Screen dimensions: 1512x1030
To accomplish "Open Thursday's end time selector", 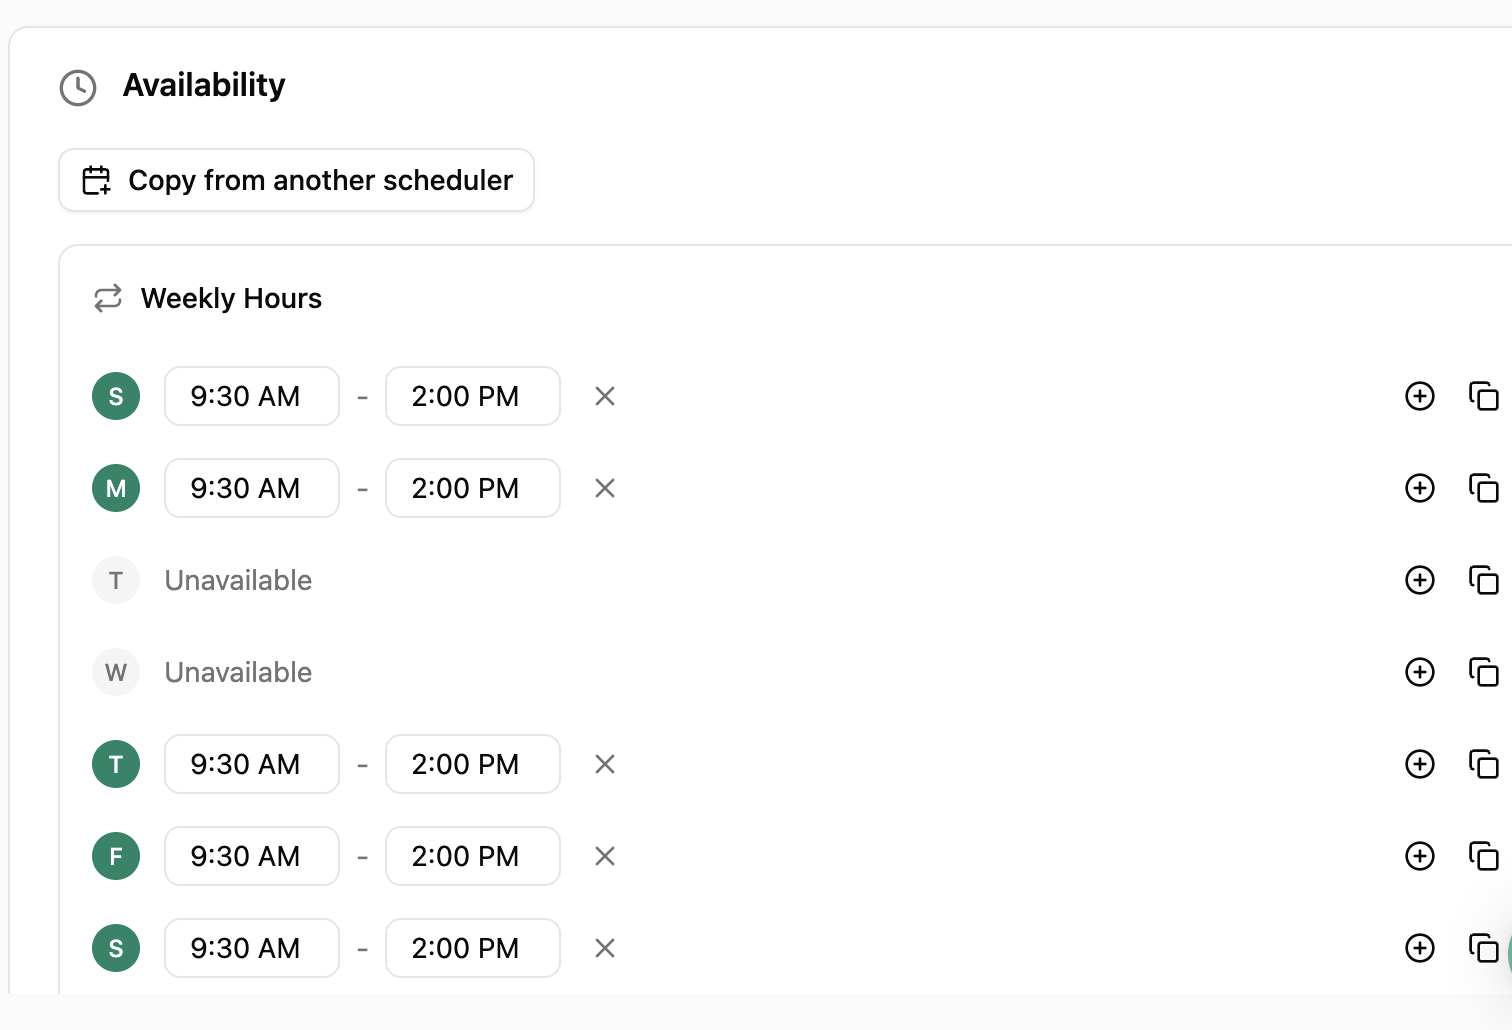I will 472,764.
